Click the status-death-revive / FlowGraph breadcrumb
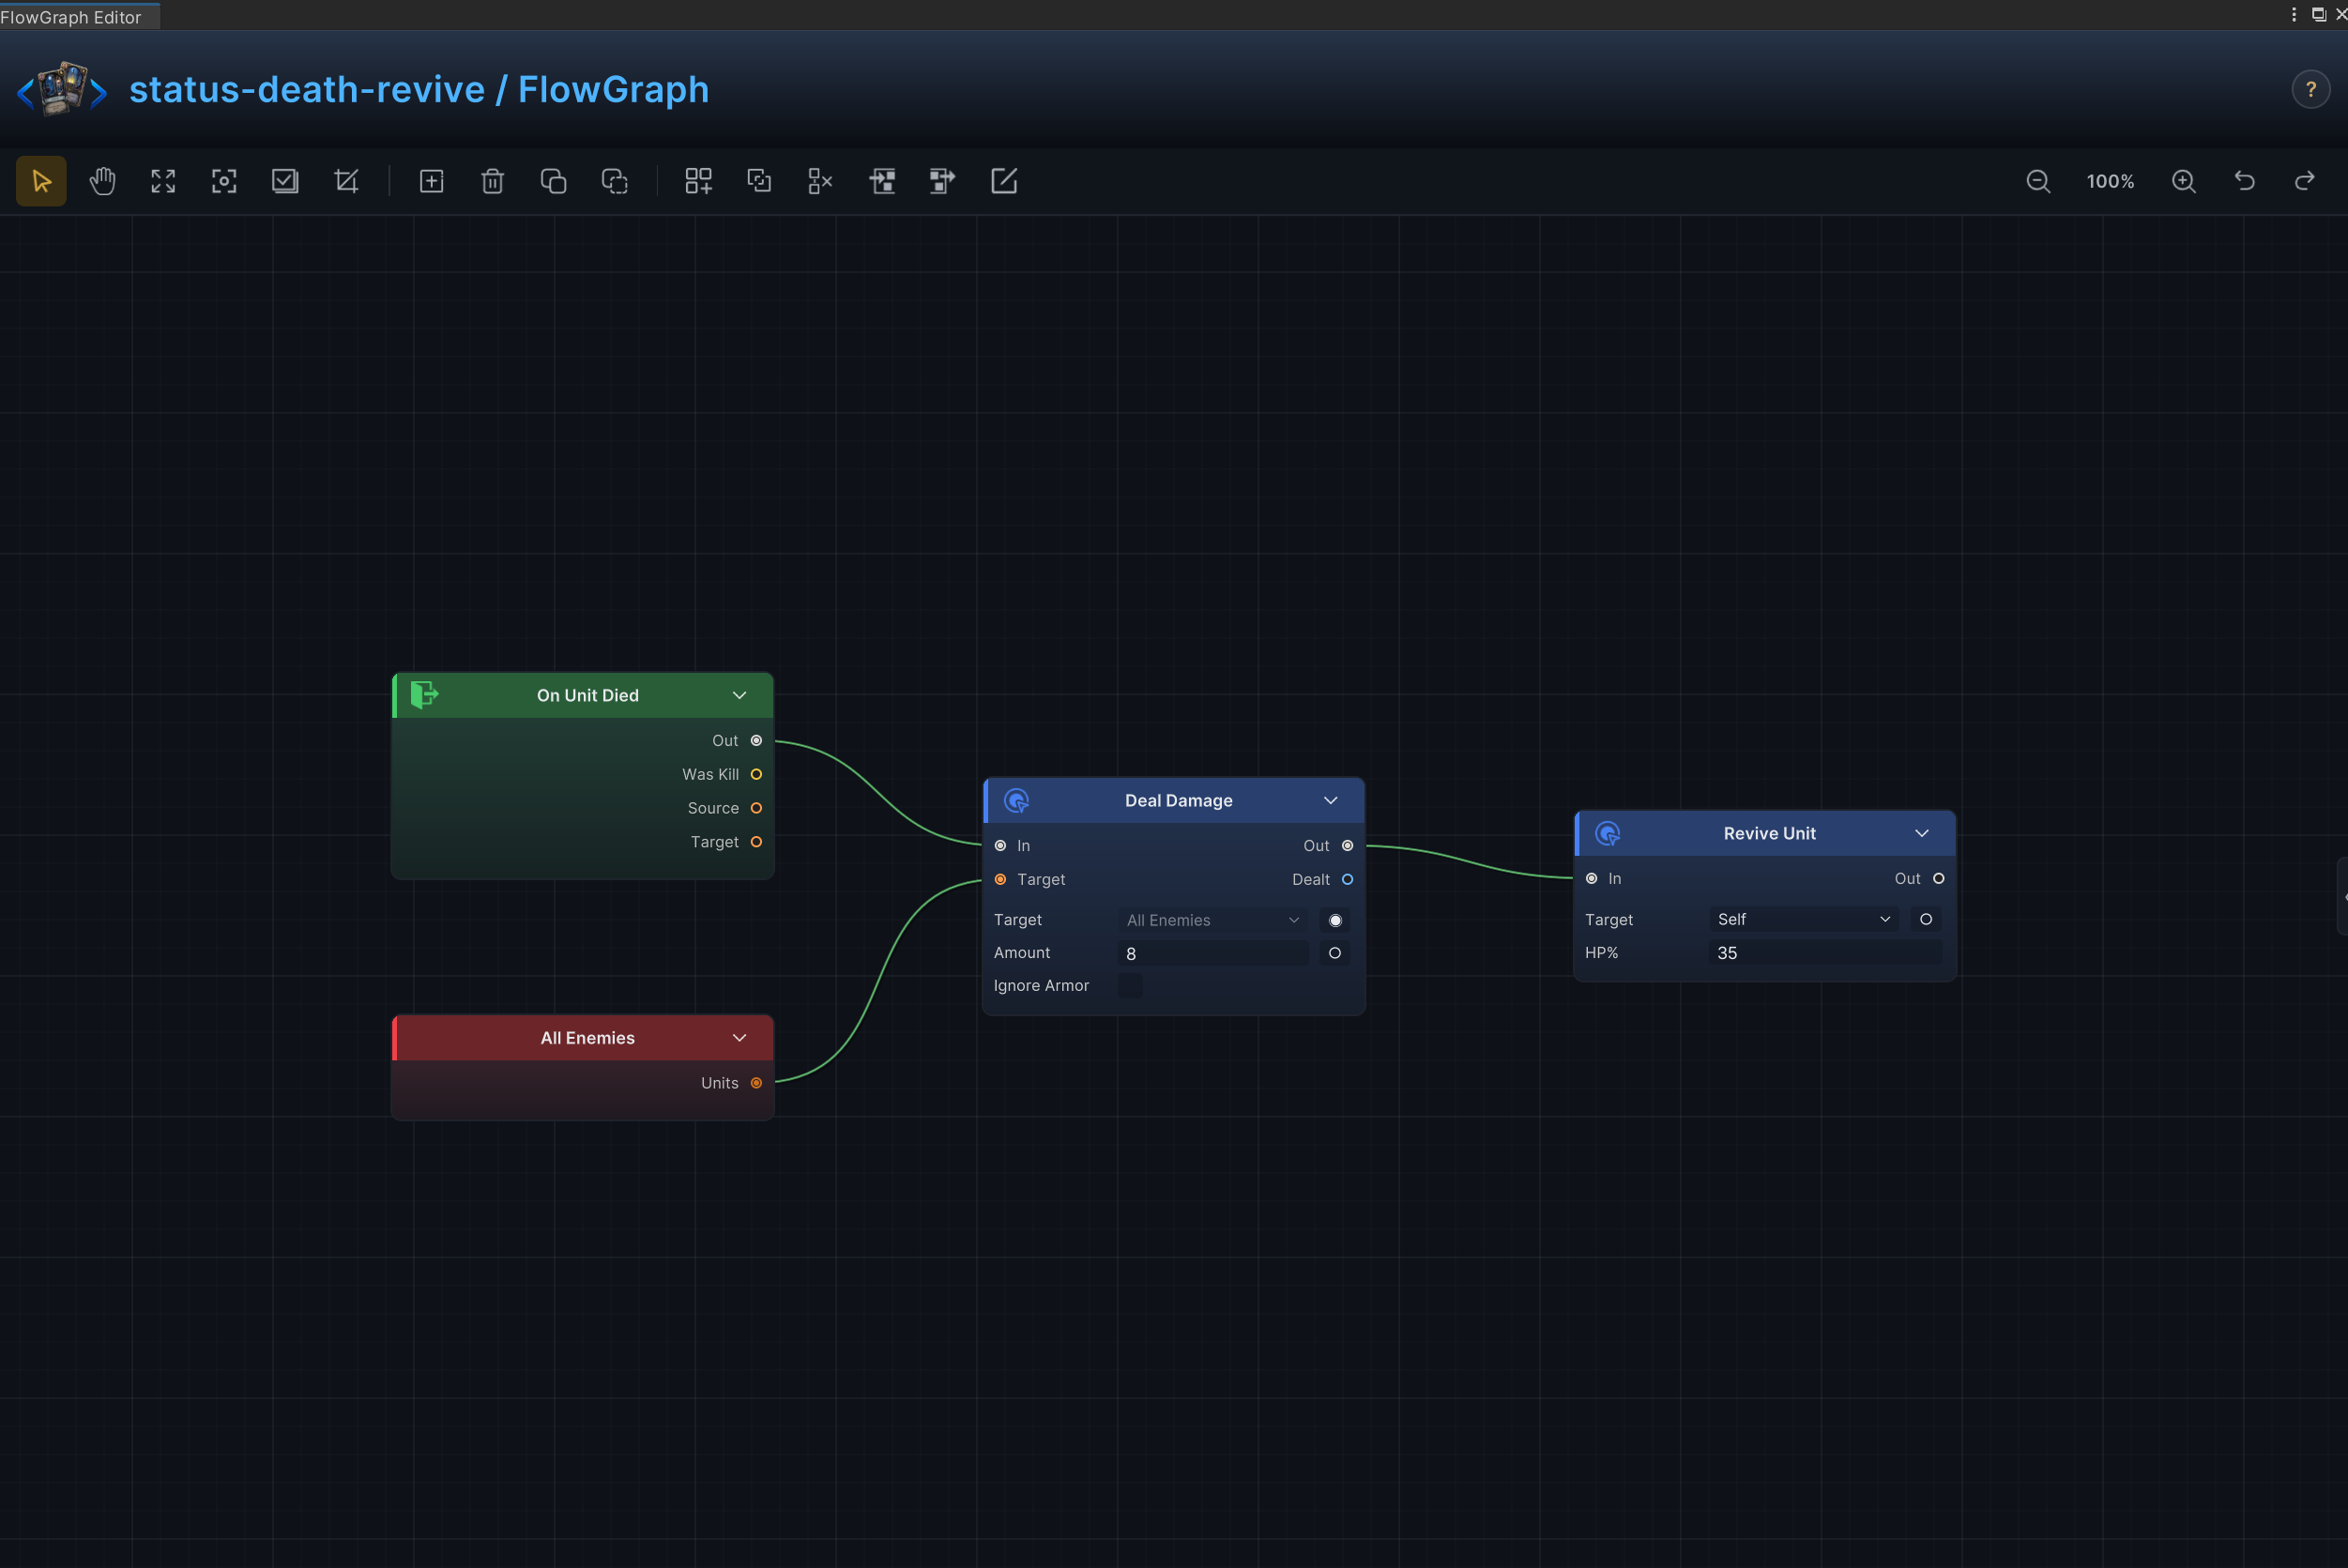Viewport: 2348px width, 1568px height. click(x=419, y=89)
